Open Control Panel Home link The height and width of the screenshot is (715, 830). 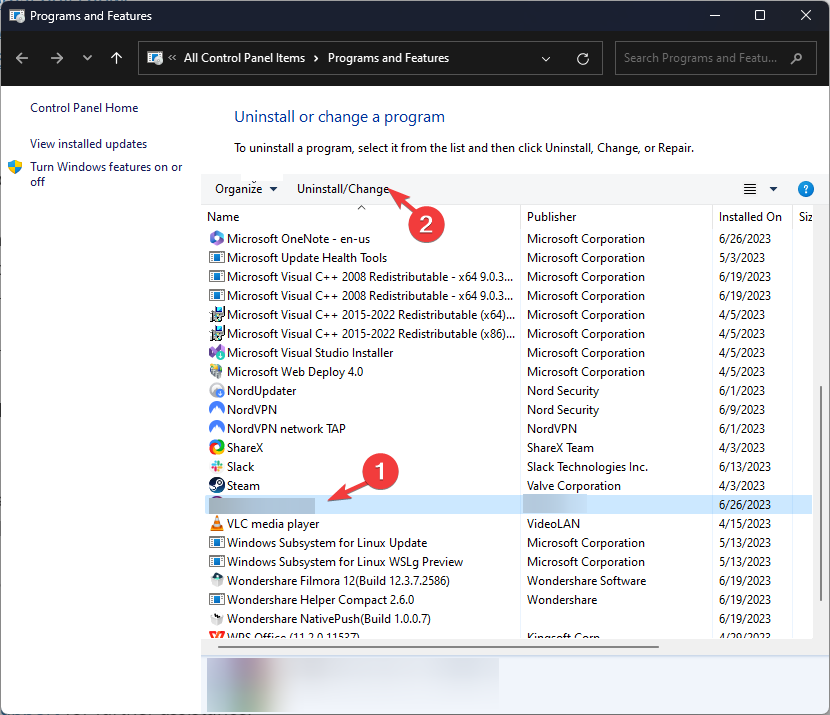pyautogui.click(x=84, y=108)
